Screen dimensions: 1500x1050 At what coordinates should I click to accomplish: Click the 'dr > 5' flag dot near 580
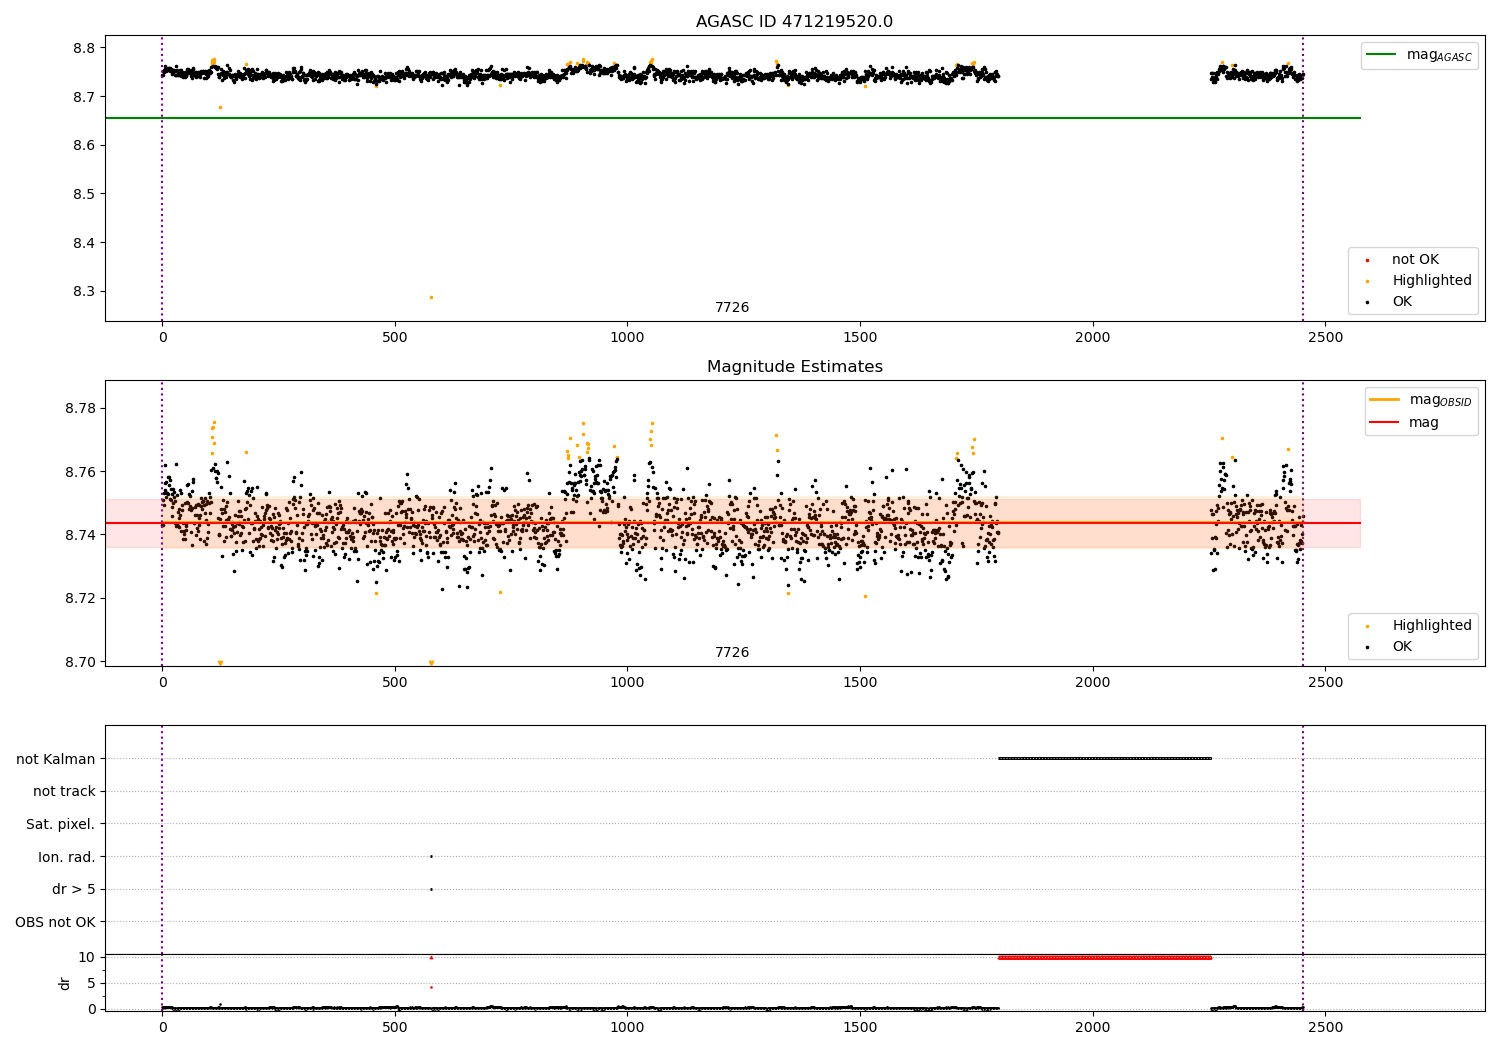431,889
